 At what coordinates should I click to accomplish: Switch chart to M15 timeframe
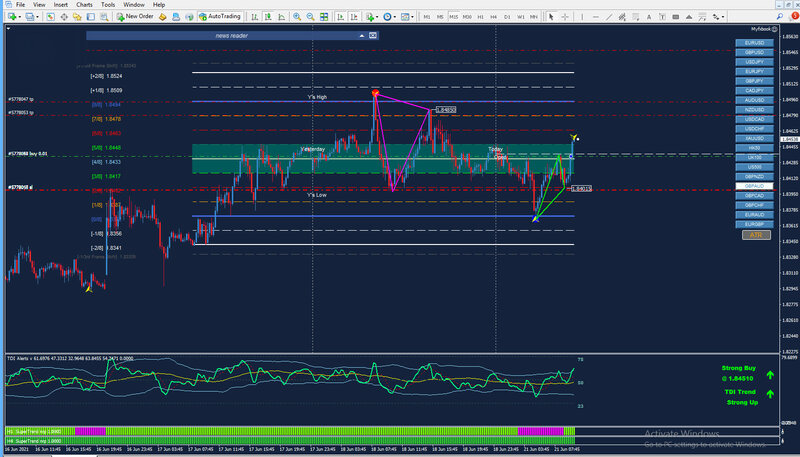pyautogui.click(x=454, y=17)
